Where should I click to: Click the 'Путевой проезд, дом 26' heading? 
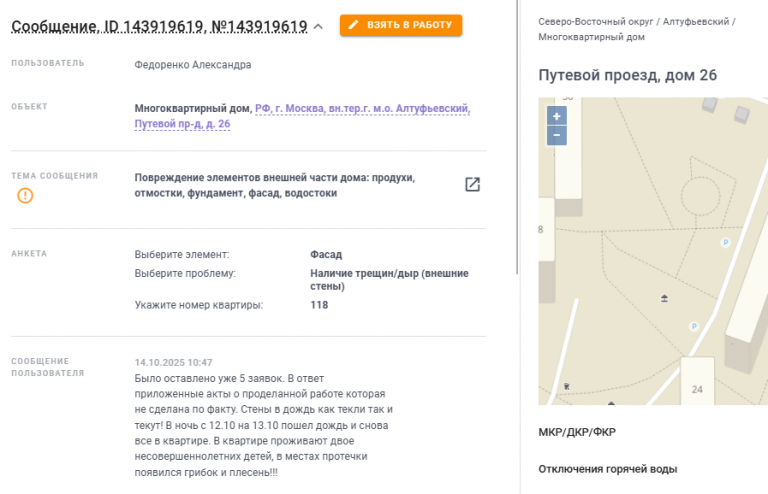pyautogui.click(x=627, y=75)
